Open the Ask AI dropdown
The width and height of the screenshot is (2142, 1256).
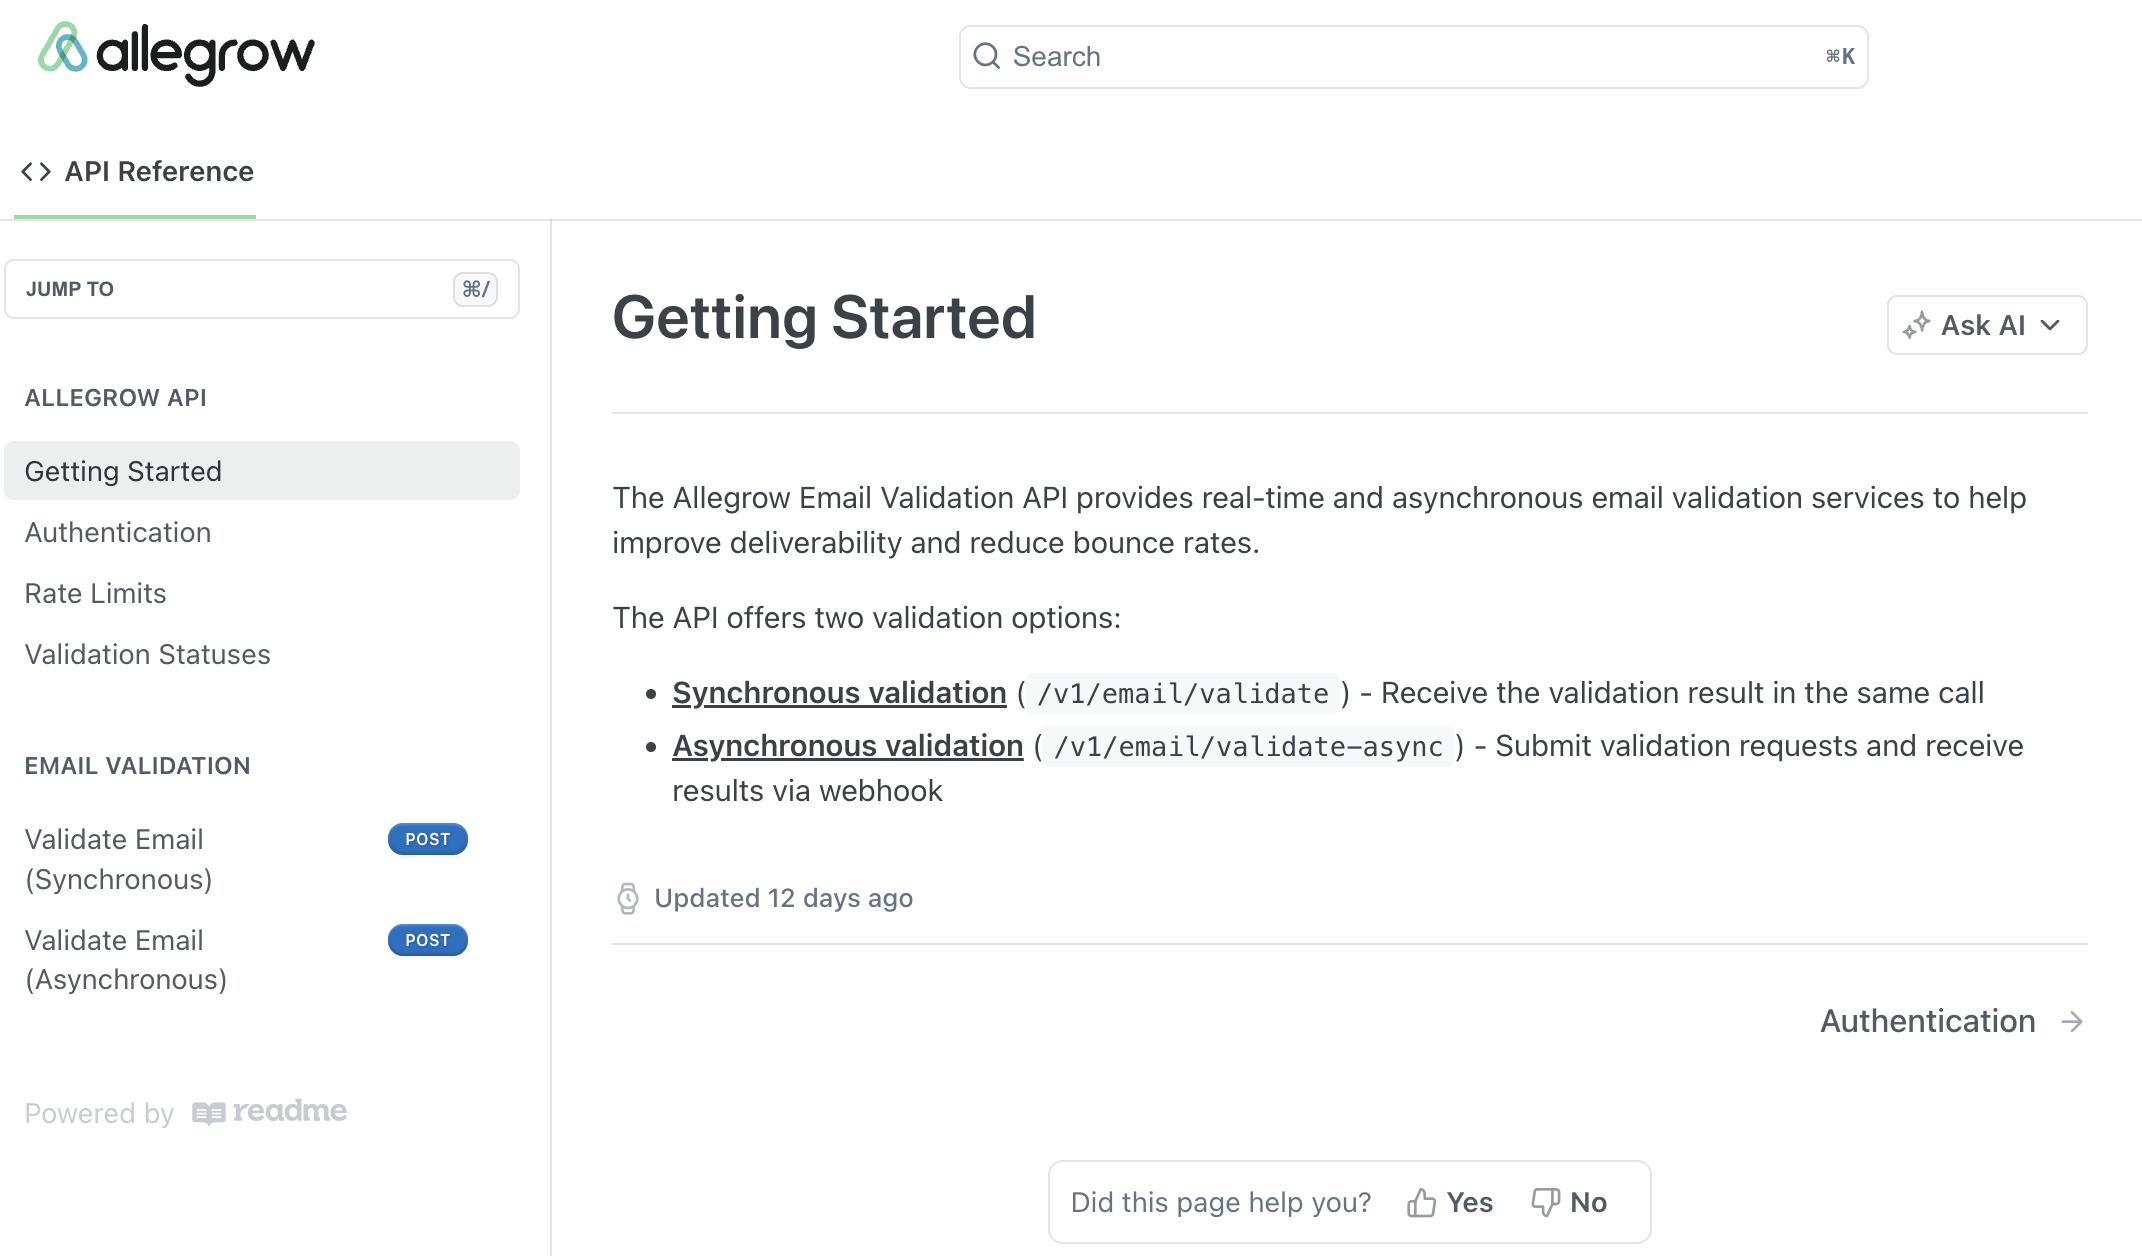coord(1986,325)
